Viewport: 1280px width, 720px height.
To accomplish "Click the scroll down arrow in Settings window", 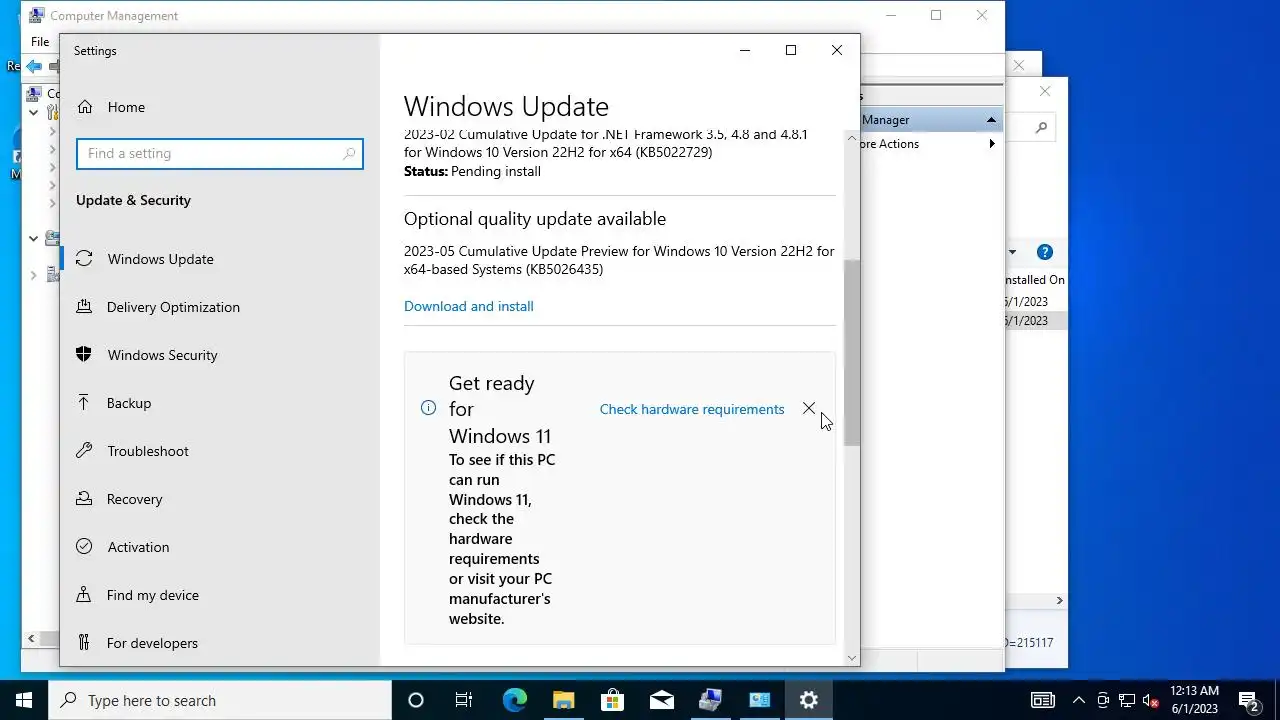I will [x=852, y=658].
